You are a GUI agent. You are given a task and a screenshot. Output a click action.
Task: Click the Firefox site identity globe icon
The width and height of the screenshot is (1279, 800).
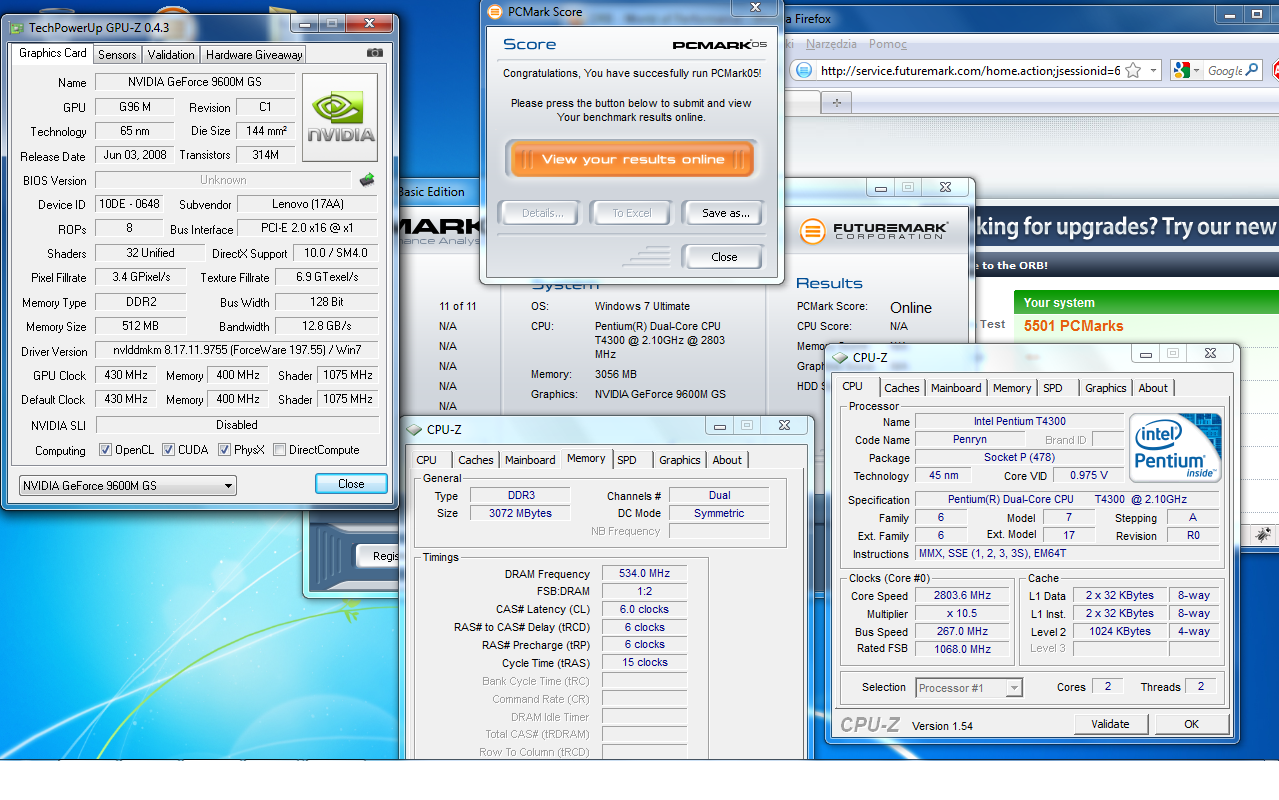tap(803, 70)
